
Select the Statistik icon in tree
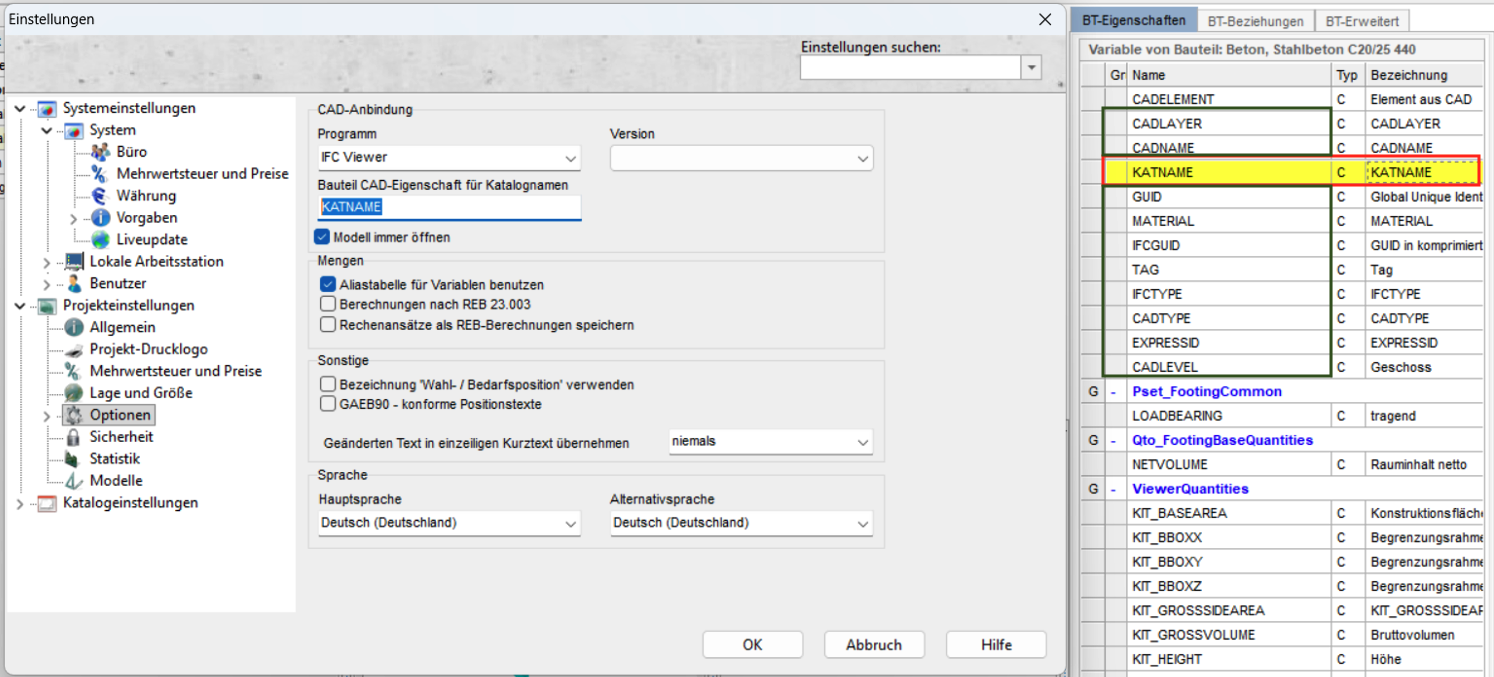[74, 459]
